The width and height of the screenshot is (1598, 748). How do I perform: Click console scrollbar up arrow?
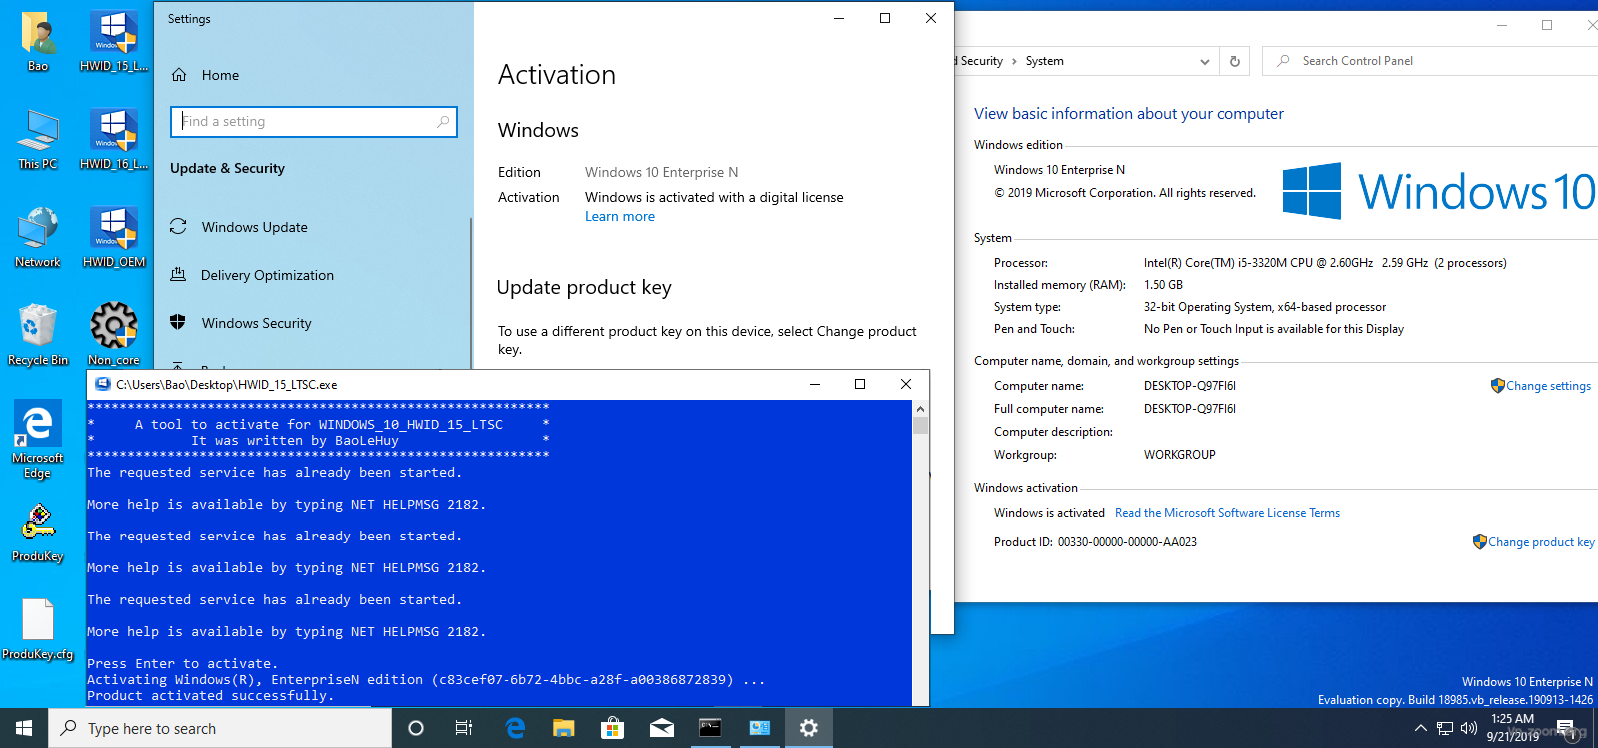pyautogui.click(x=920, y=408)
